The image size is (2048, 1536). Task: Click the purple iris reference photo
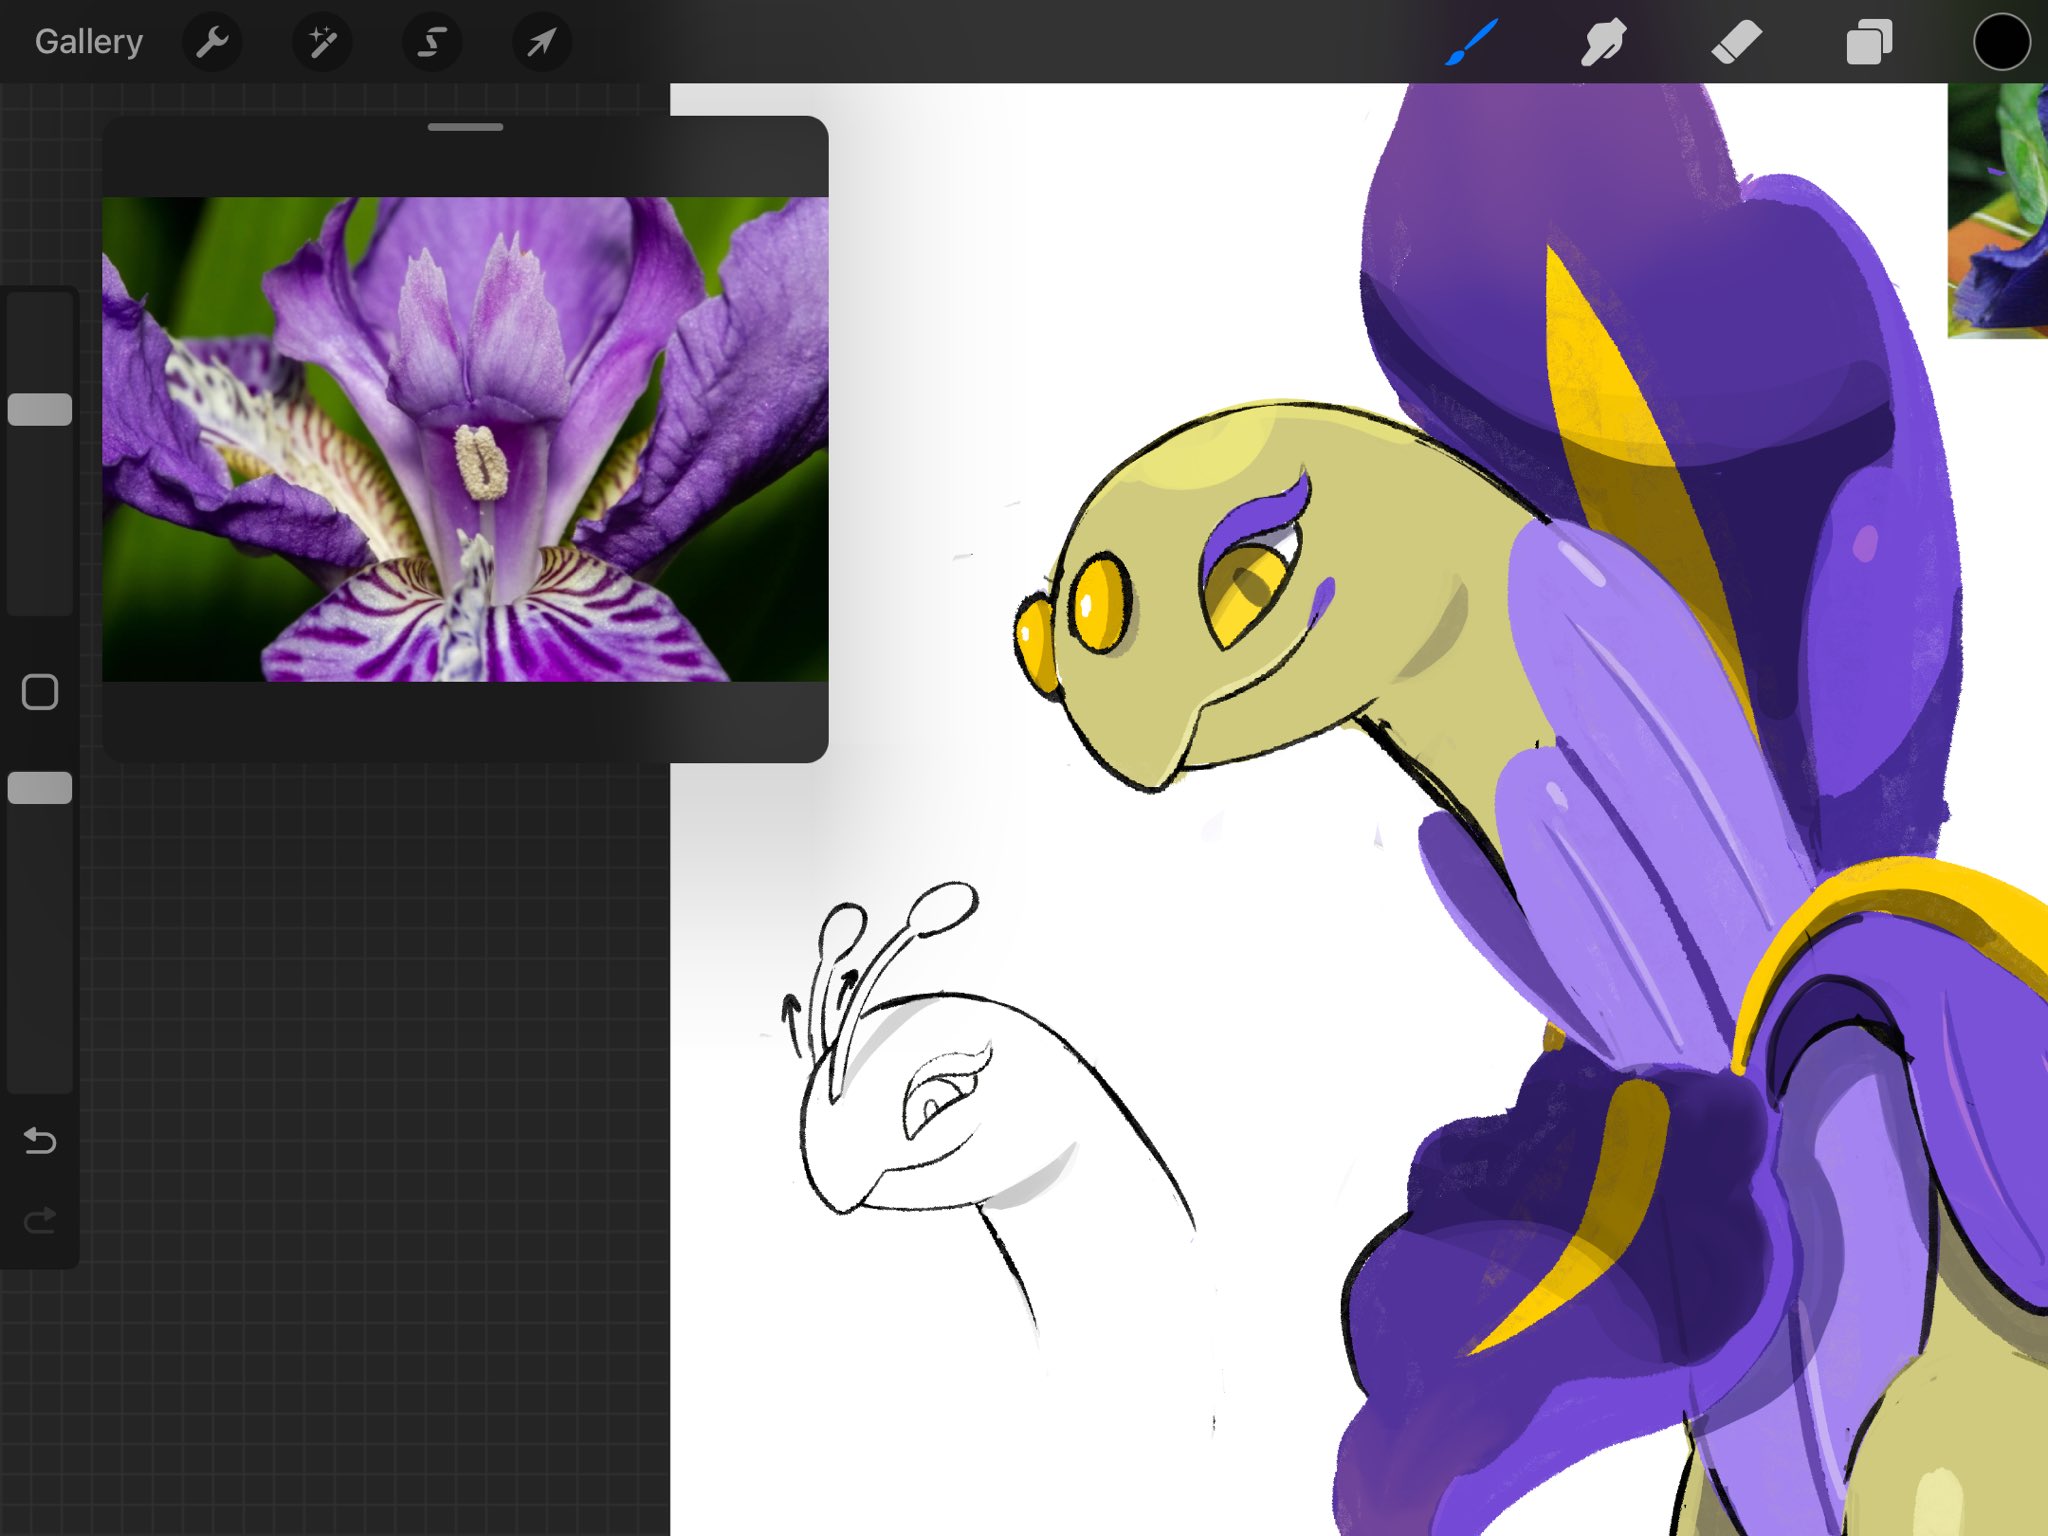[x=465, y=440]
